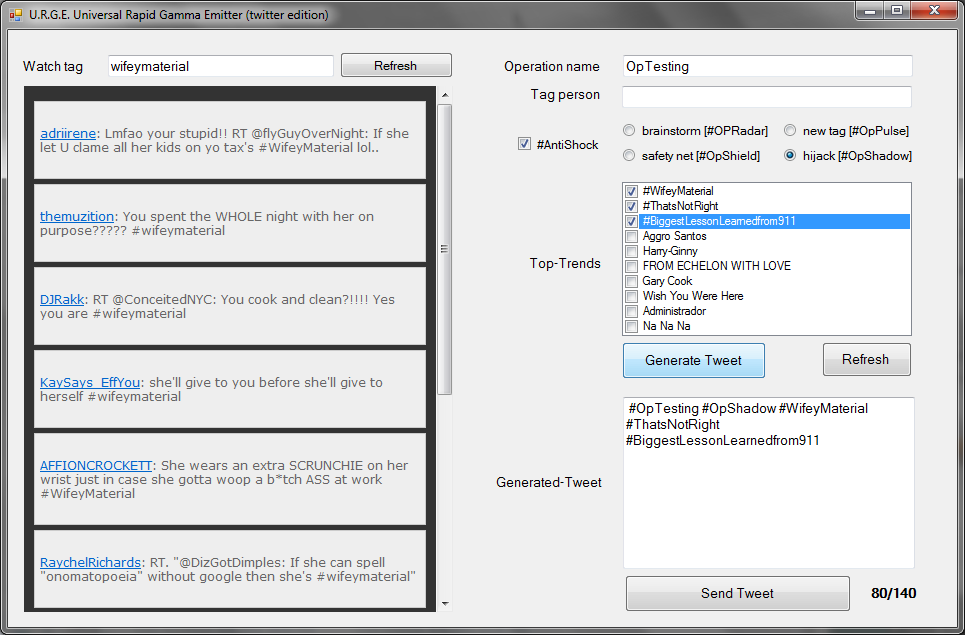This screenshot has height=635, width=965.
Task: Click Refresh below the Top-Trends list
Action: coord(866,360)
